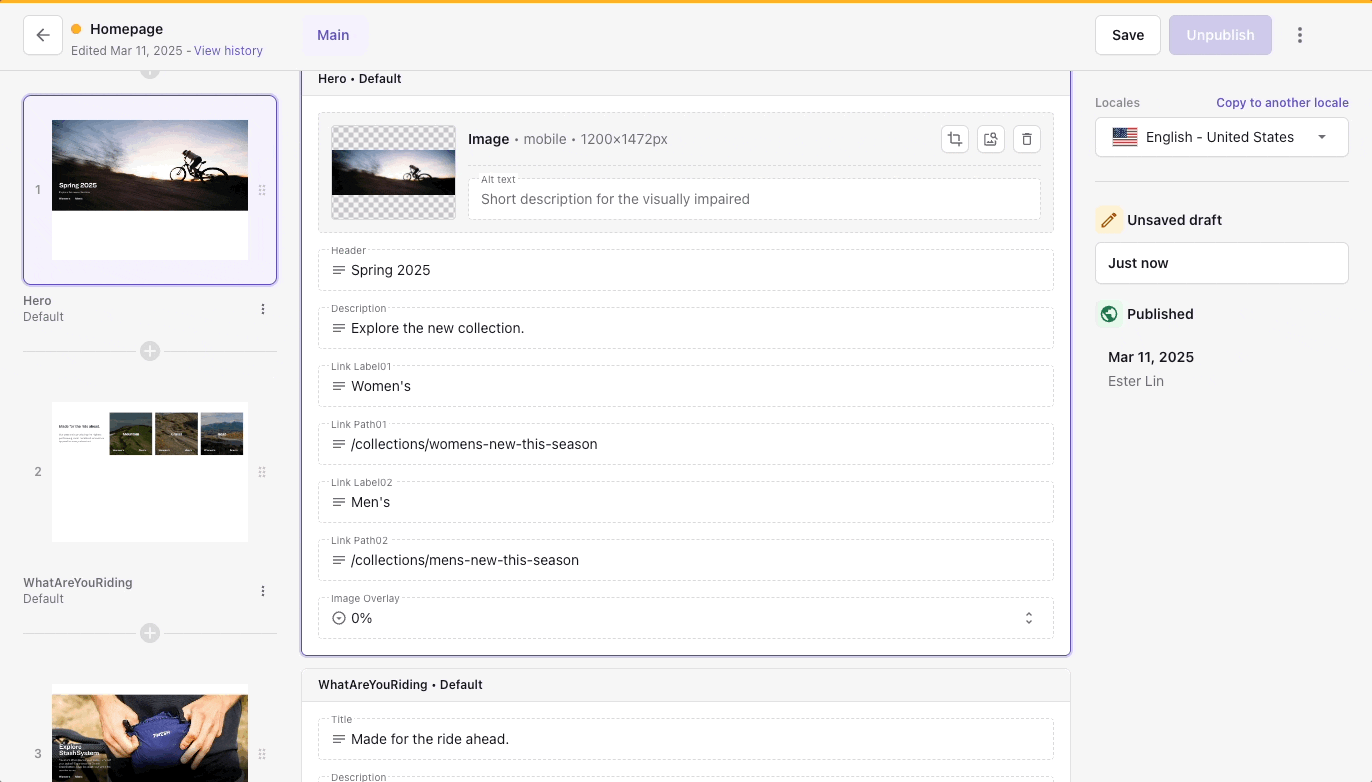Select the Just now draft version
The width and height of the screenshot is (1372, 782).
point(1222,263)
